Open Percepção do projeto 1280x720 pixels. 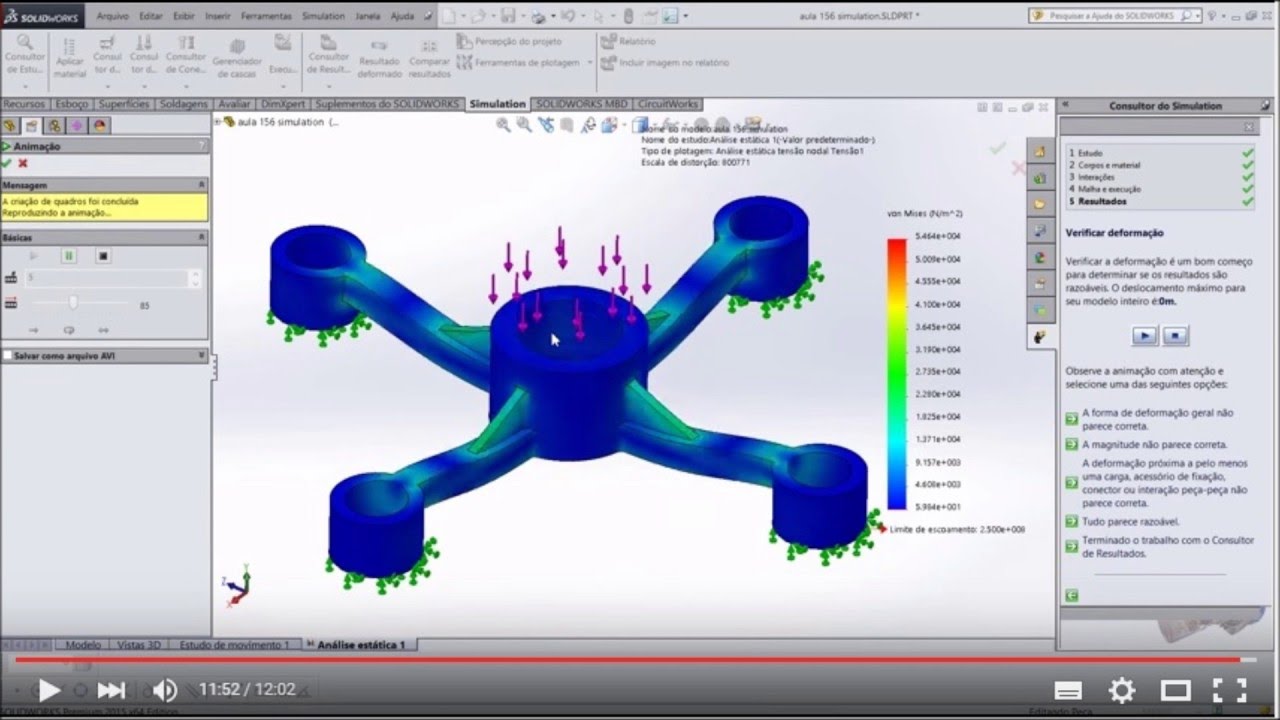pyautogui.click(x=510, y=41)
